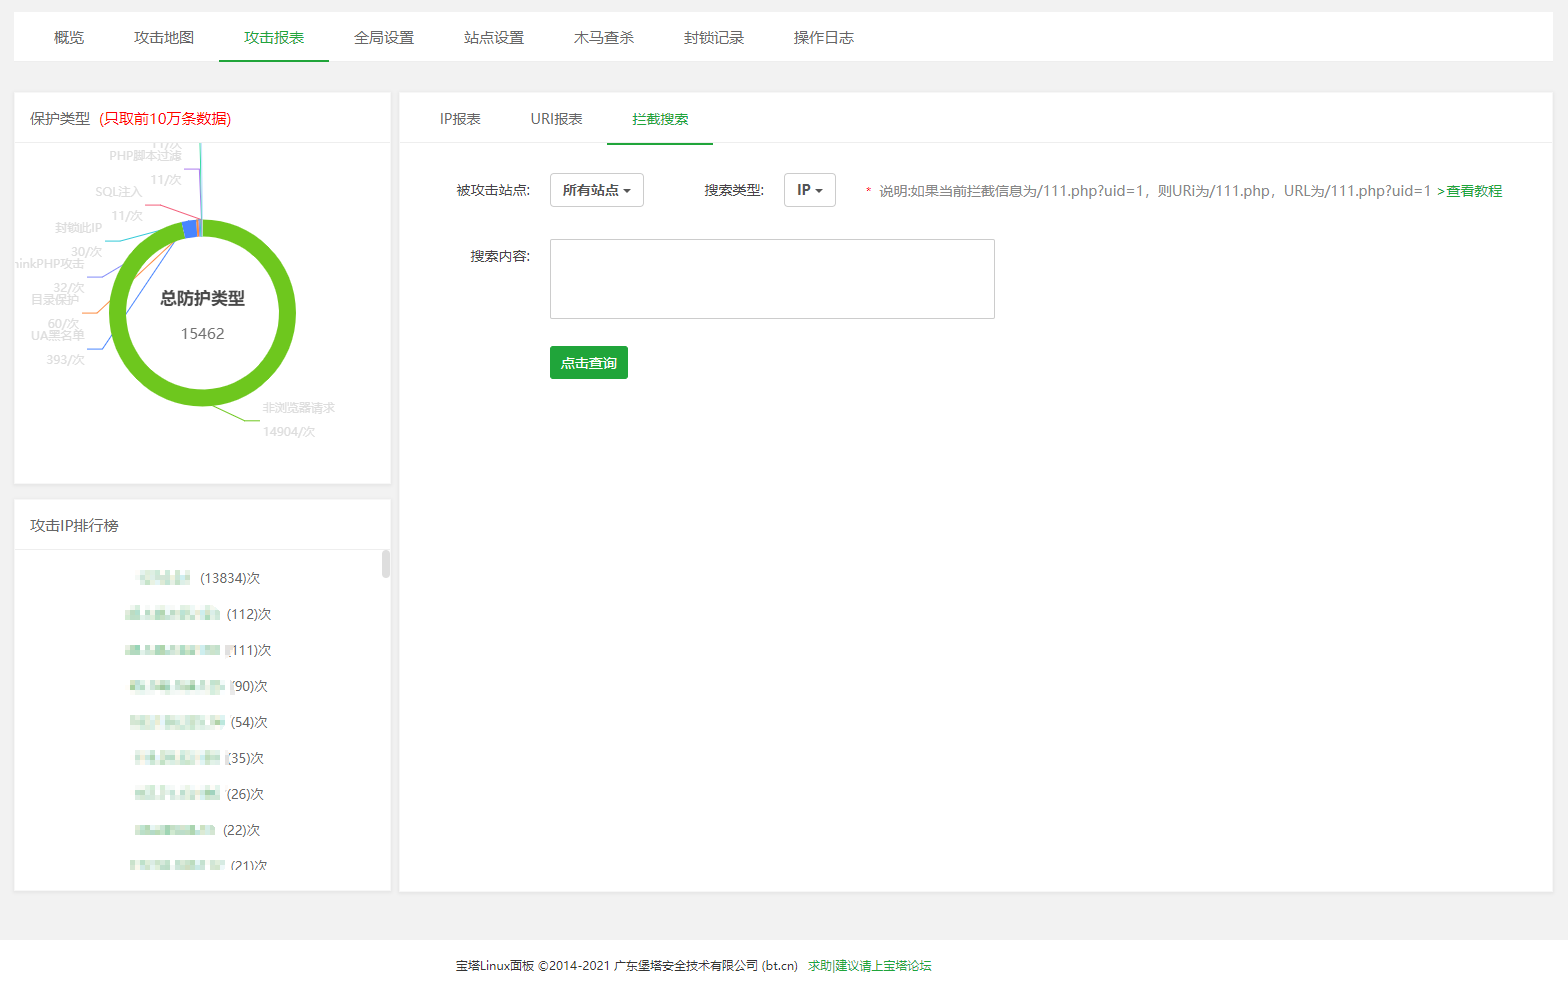
Task: Select the (90)次 IP ranking row
Action: click(x=199, y=686)
